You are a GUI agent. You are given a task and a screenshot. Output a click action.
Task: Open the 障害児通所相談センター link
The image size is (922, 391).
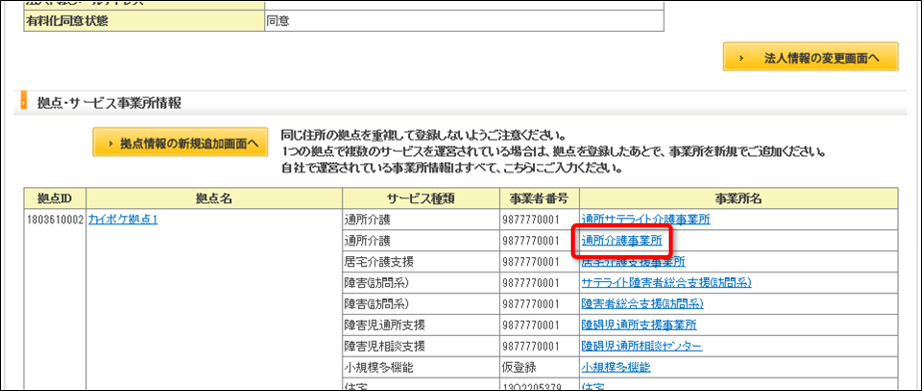pyautogui.click(x=641, y=346)
